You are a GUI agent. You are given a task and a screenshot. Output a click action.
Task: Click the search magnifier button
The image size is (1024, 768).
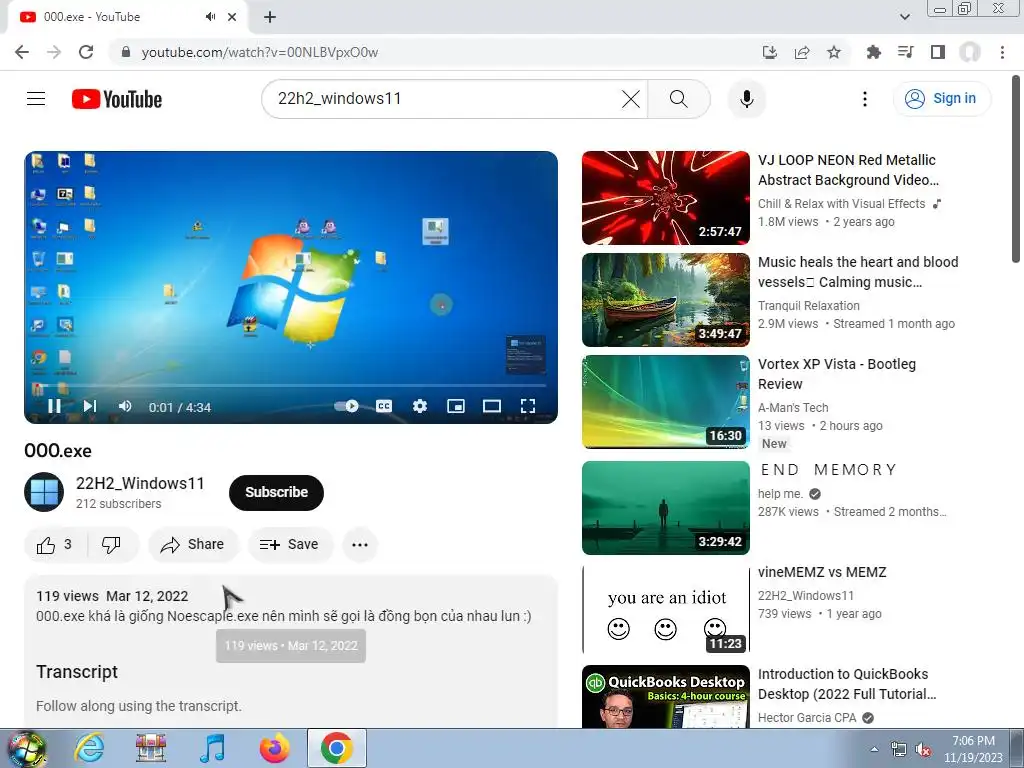tap(679, 99)
